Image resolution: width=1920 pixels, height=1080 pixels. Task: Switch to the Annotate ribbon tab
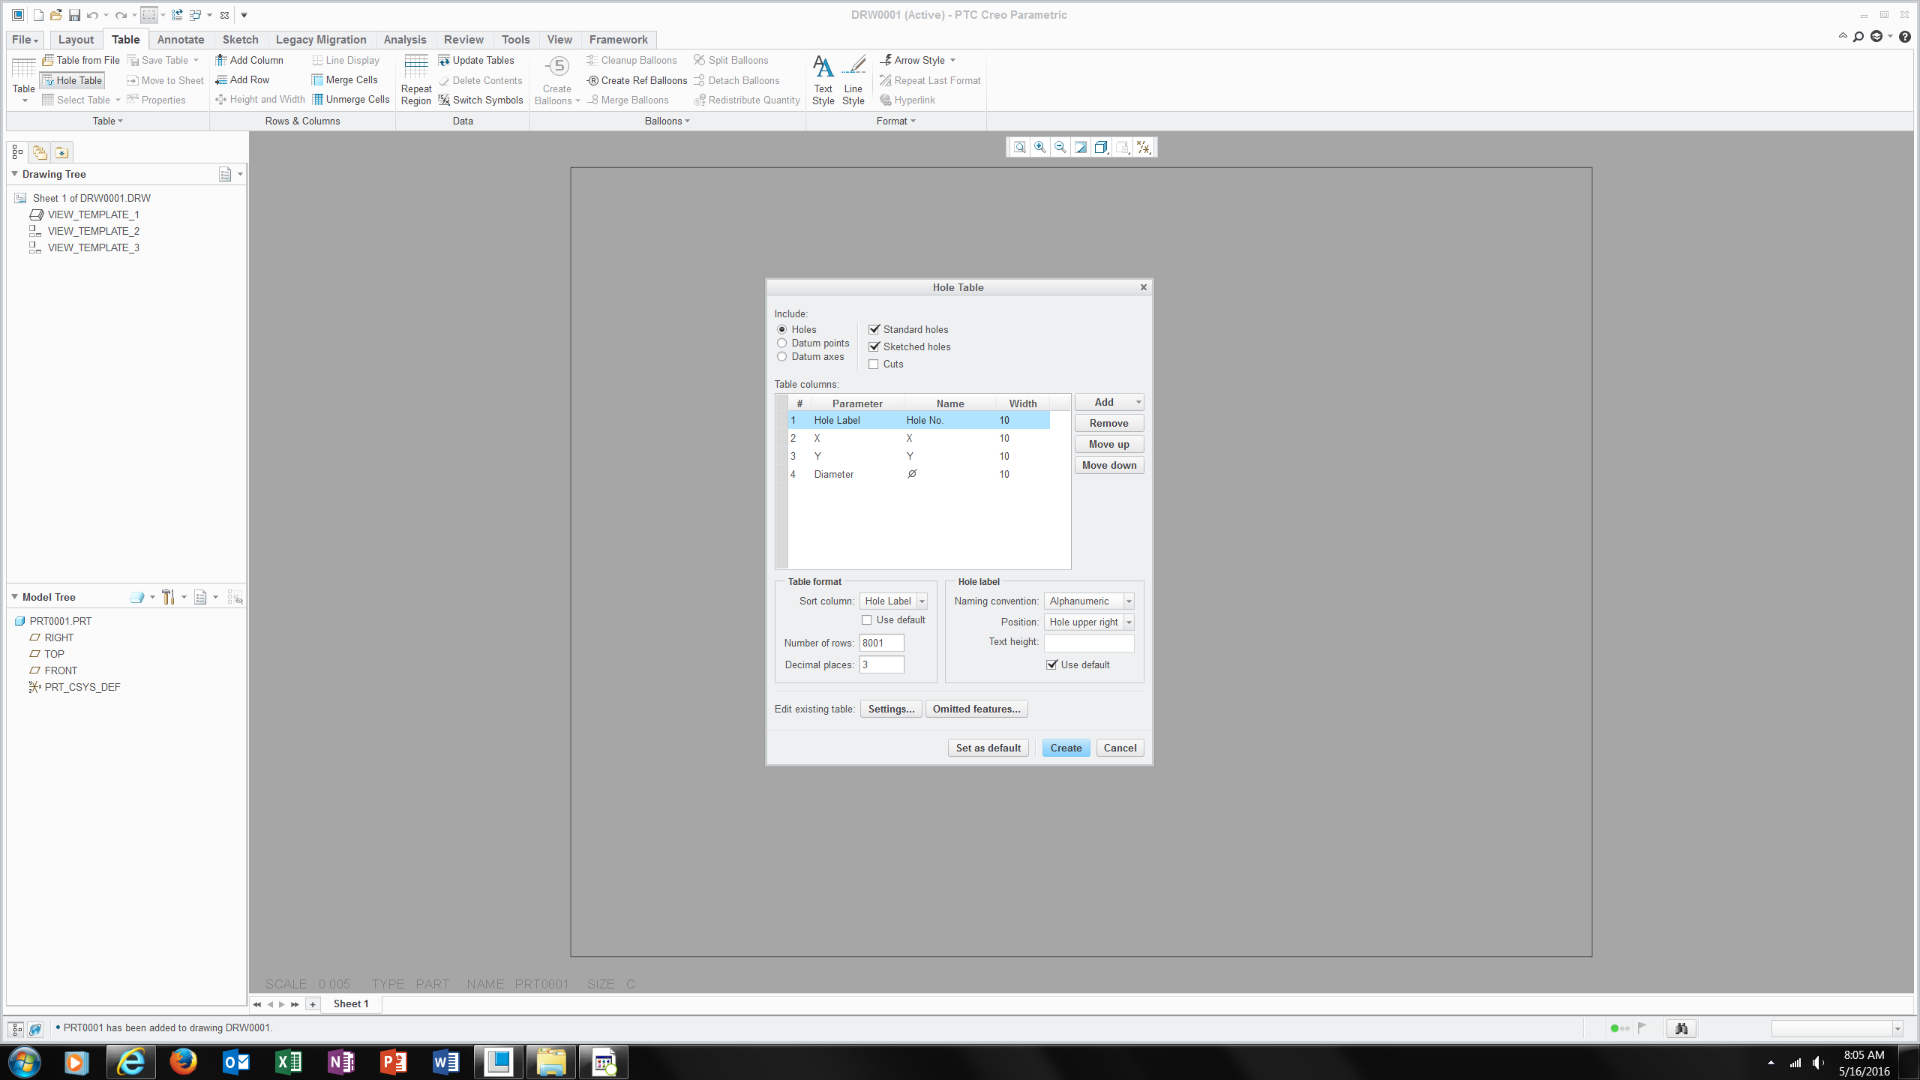(180, 40)
